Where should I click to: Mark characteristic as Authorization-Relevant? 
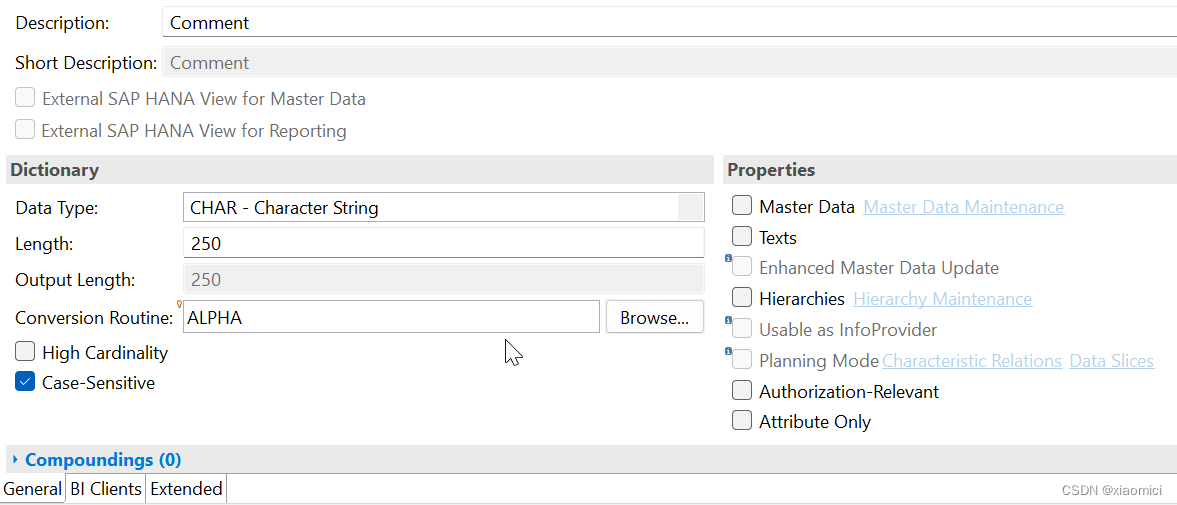pos(742,390)
